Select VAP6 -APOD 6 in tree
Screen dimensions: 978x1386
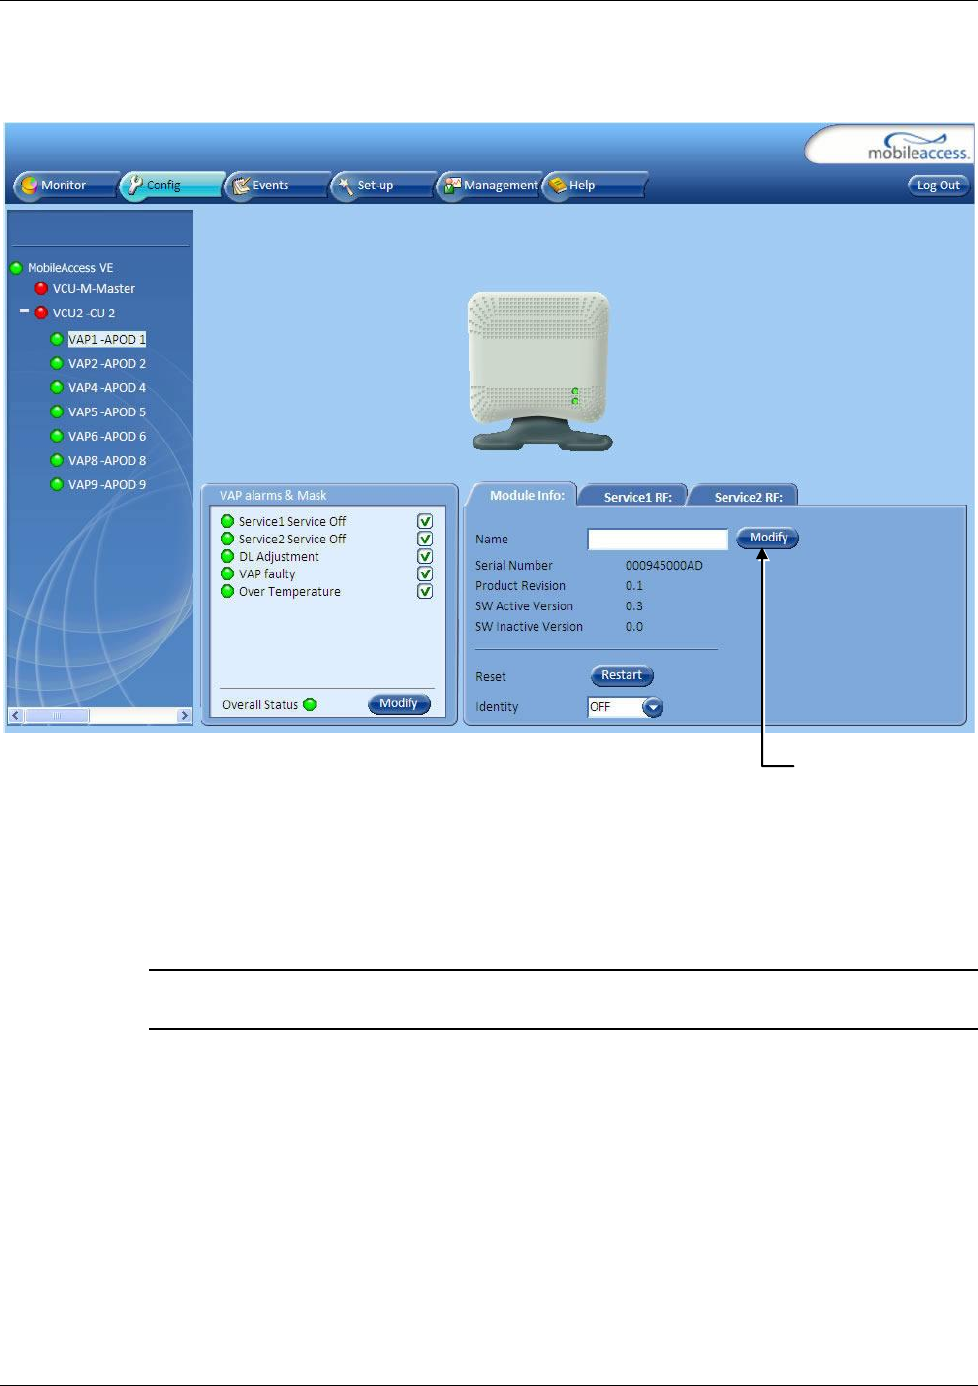107,436
